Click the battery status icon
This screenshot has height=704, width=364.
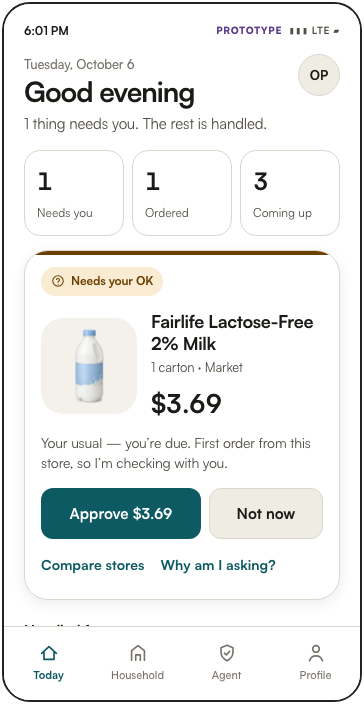pos(336,31)
